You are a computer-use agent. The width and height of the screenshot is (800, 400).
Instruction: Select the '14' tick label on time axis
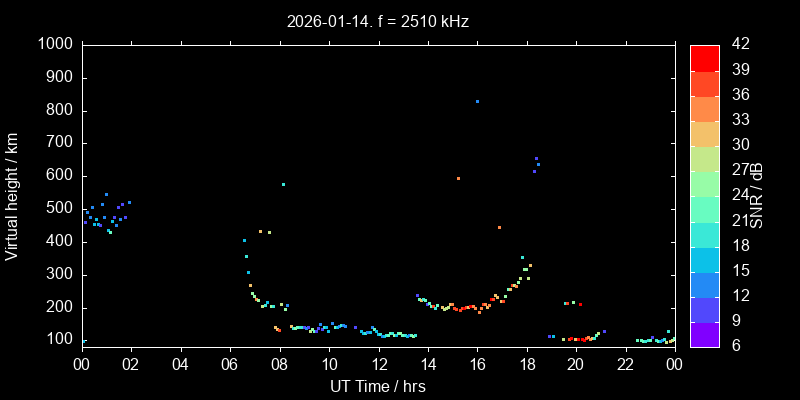(x=428, y=365)
